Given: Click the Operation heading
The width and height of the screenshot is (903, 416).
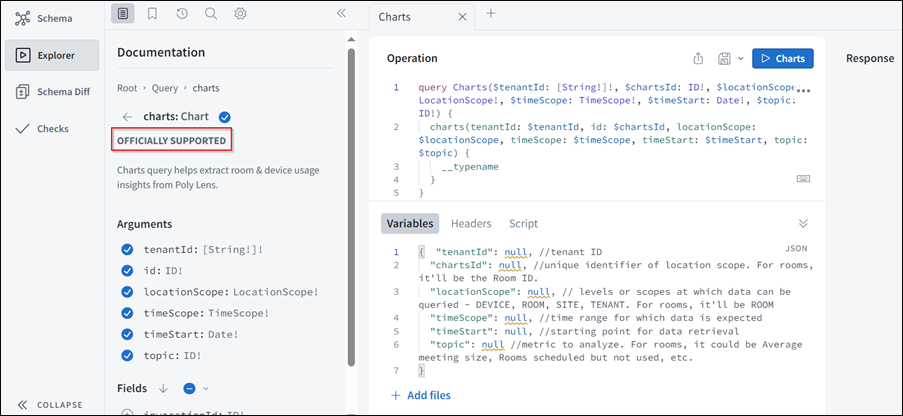Looking at the screenshot, I should 412,58.
